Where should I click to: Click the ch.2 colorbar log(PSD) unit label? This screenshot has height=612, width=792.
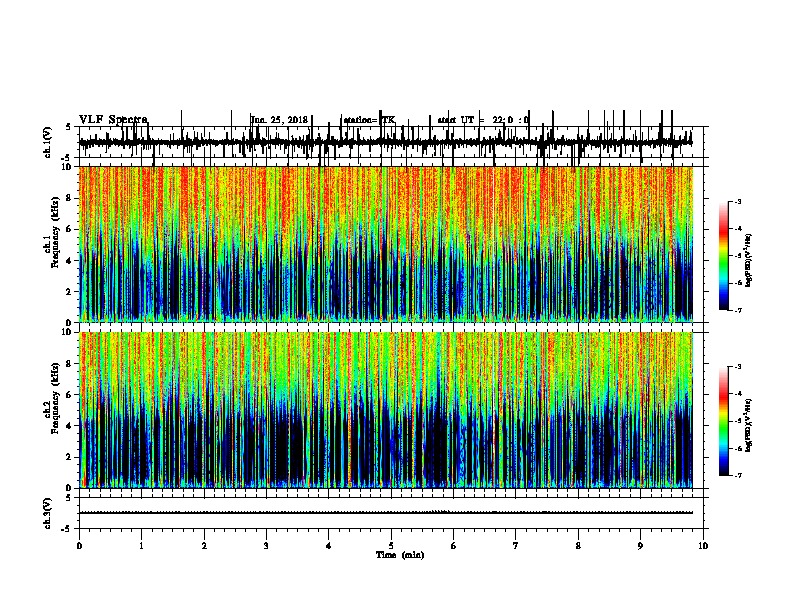pos(748,426)
